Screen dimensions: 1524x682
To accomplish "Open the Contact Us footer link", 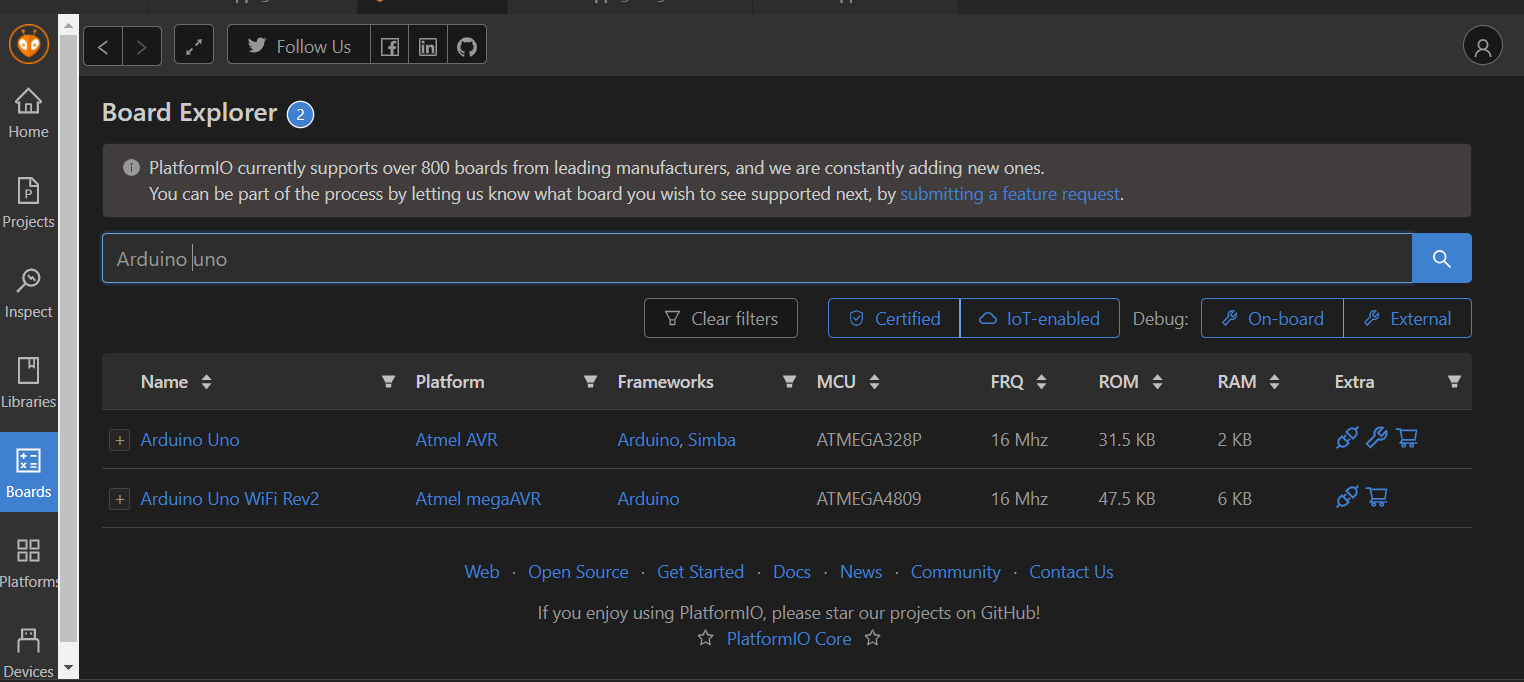I will coord(1071,572).
